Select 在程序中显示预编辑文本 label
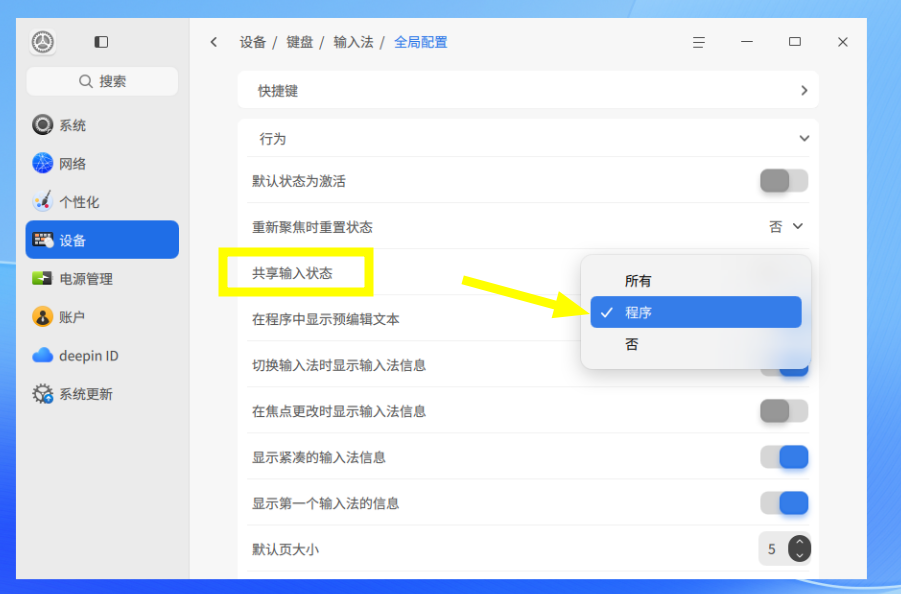Viewport: 901px width, 594px height. click(x=326, y=319)
